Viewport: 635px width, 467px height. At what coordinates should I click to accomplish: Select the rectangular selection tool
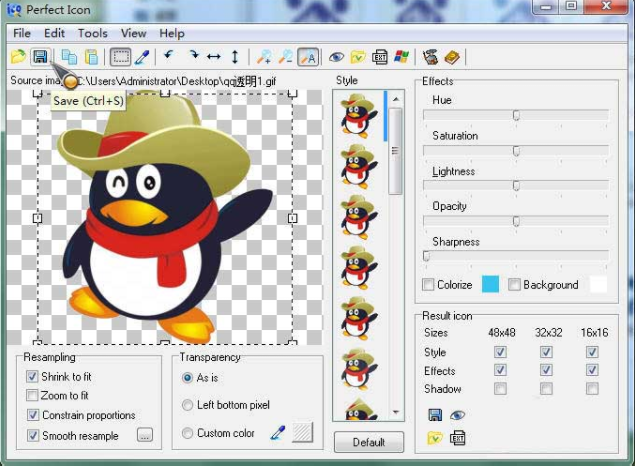pos(120,57)
